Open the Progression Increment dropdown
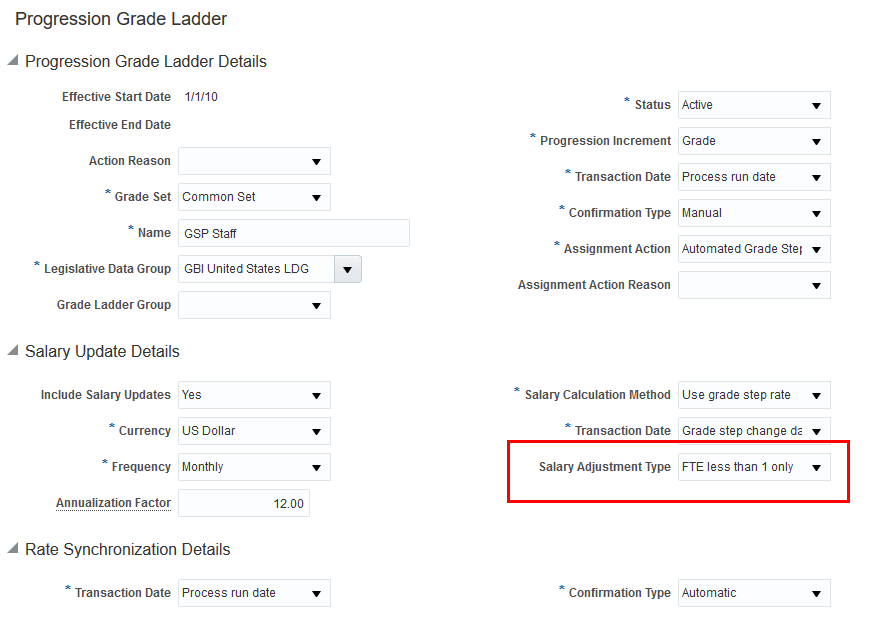The width and height of the screenshot is (880, 638). coord(754,141)
